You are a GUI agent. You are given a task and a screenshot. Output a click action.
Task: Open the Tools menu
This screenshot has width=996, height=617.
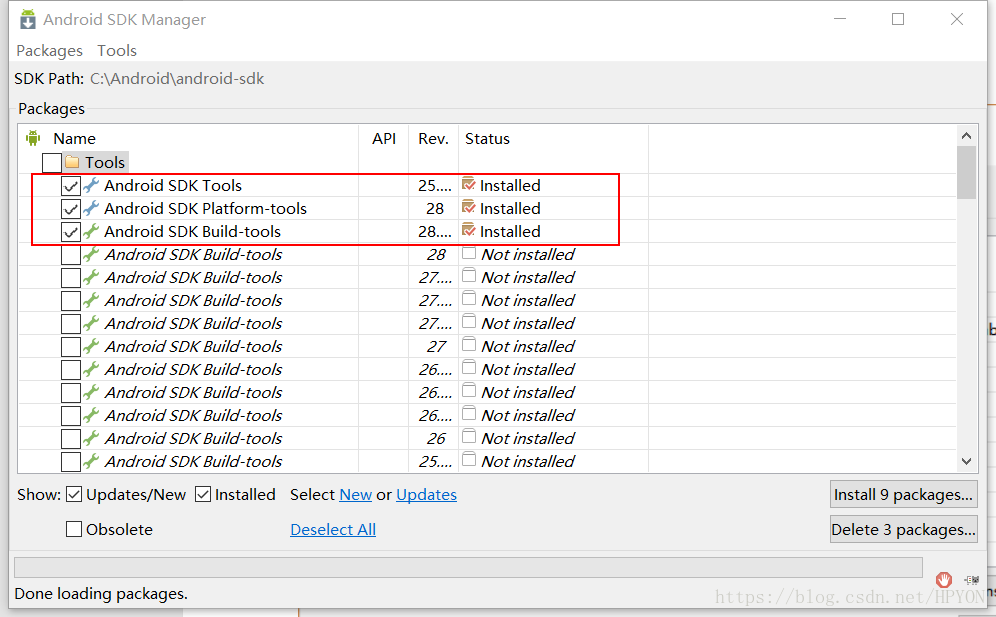tap(117, 50)
